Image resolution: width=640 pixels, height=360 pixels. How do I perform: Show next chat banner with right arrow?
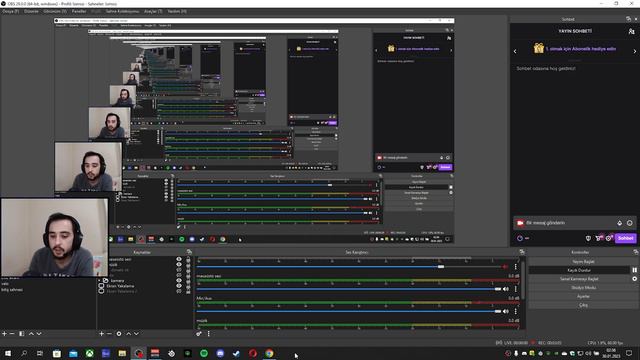(x=635, y=51)
